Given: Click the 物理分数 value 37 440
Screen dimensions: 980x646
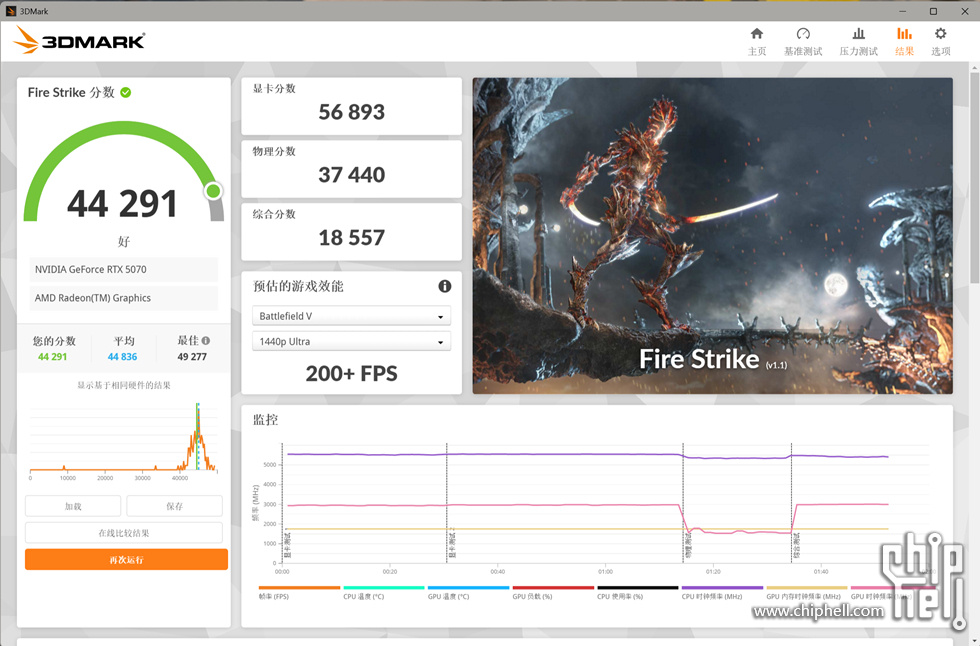Looking at the screenshot, I should click(351, 175).
